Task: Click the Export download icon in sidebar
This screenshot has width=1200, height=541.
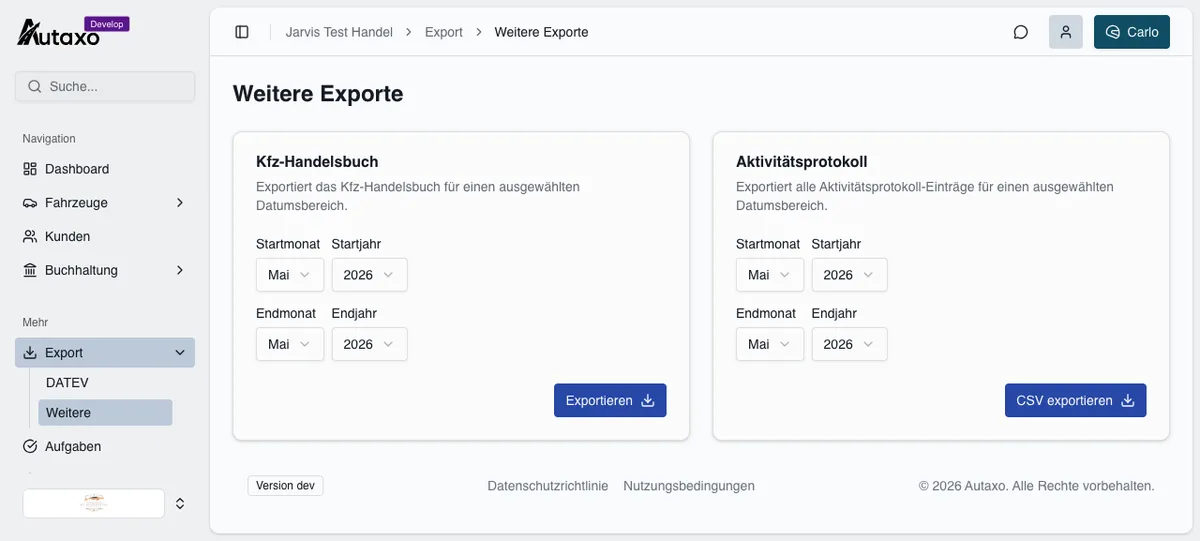Action: tap(30, 353)
